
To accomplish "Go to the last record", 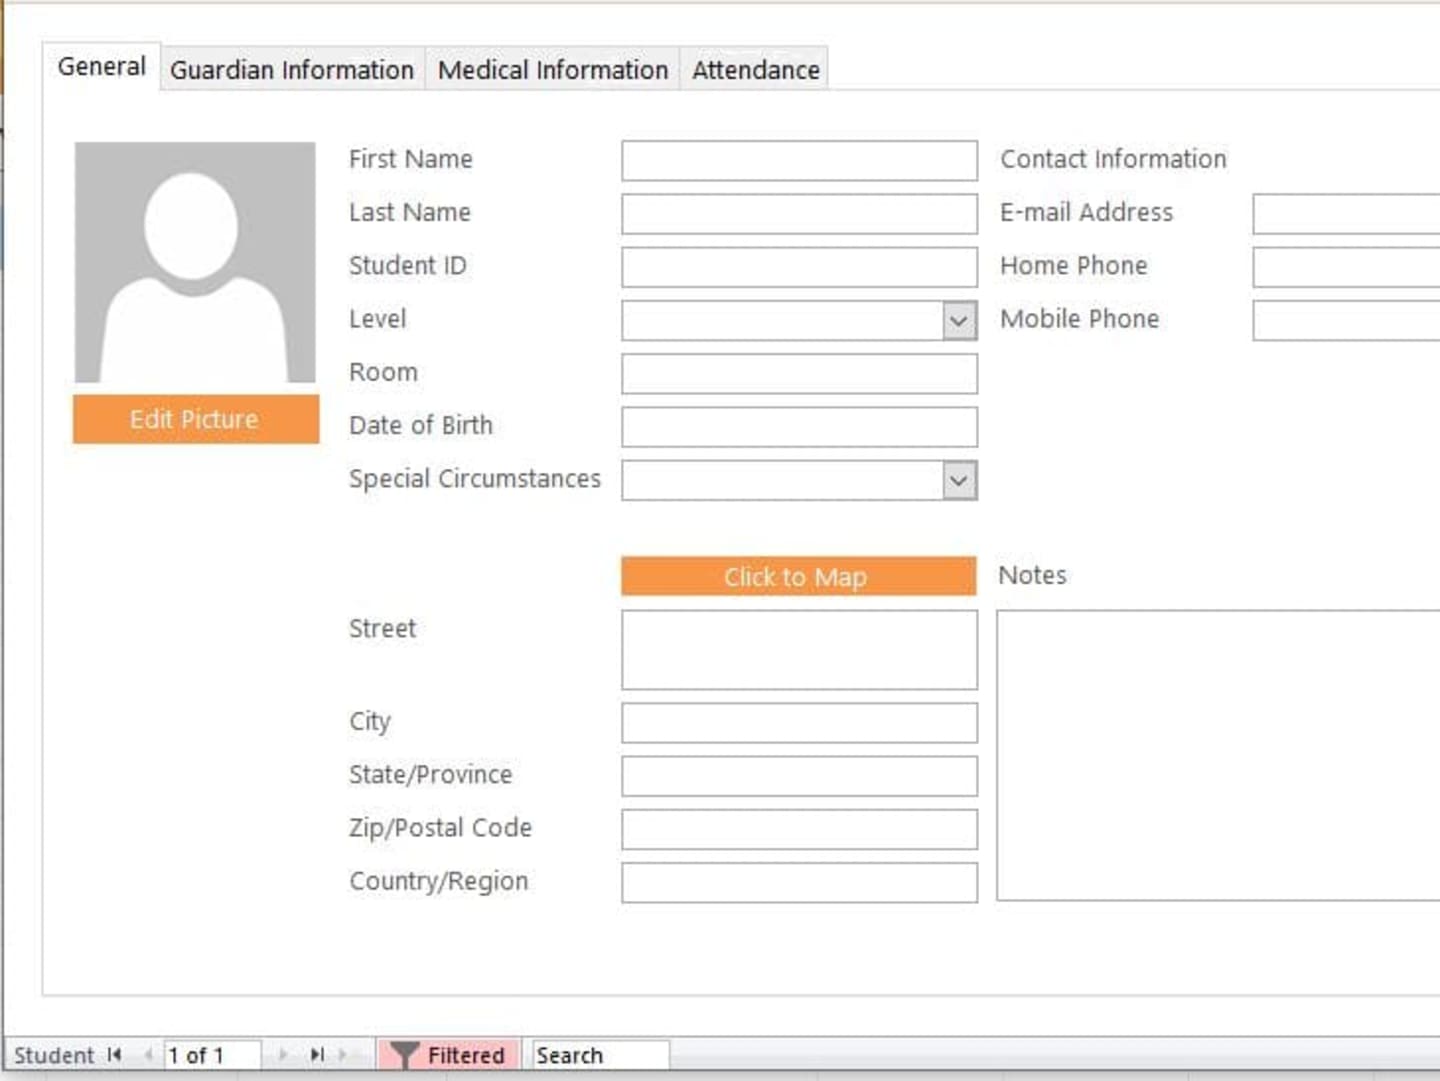I will coord(317,1055).
